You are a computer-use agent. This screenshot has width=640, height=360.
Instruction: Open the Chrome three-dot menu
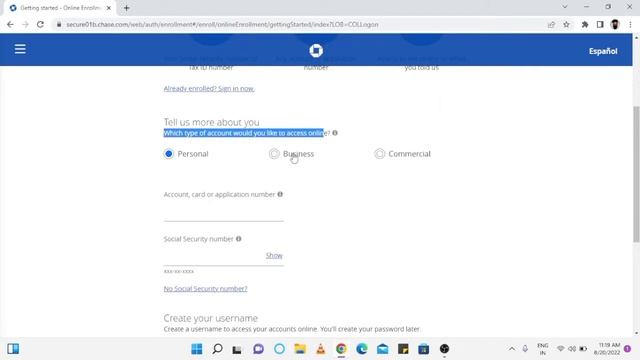coord(630,24)
